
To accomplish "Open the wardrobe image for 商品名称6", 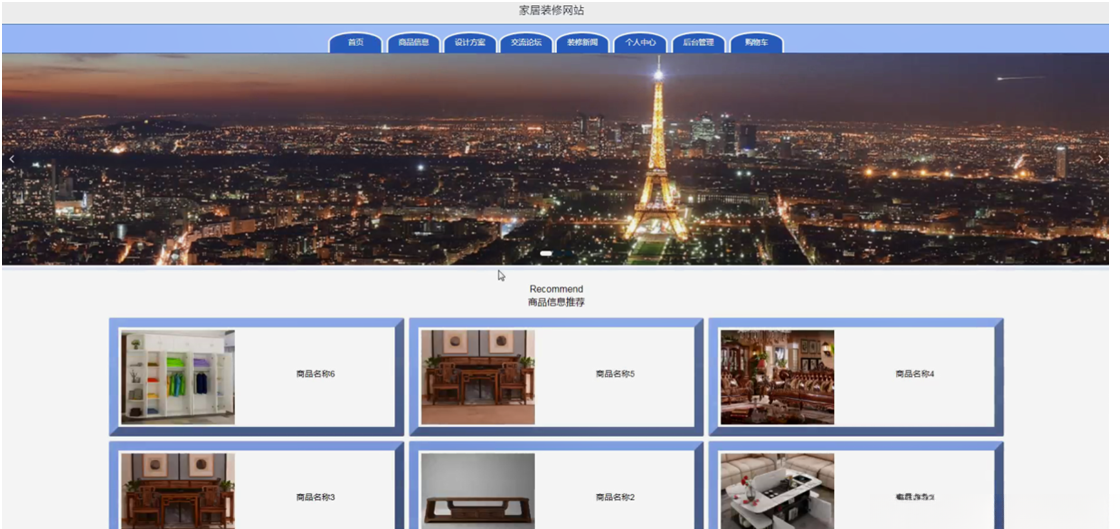I will pyautogui.click(x=178, y=377).
